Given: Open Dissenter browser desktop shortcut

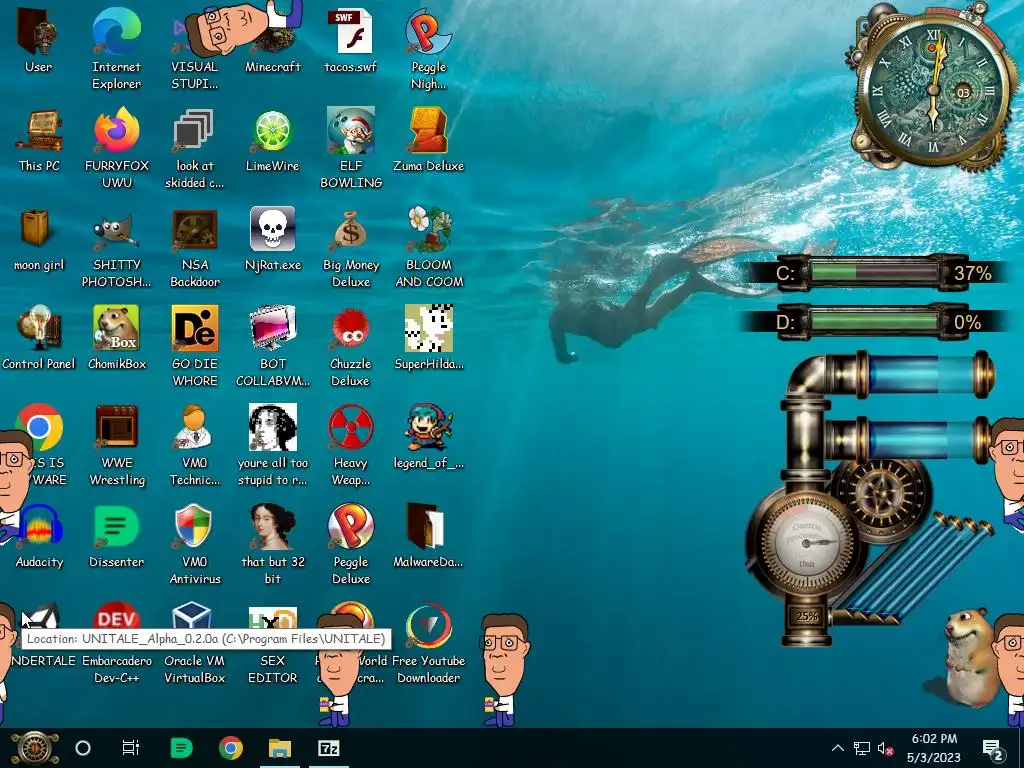Looking at the screenshot, I should tap(116, 526).
